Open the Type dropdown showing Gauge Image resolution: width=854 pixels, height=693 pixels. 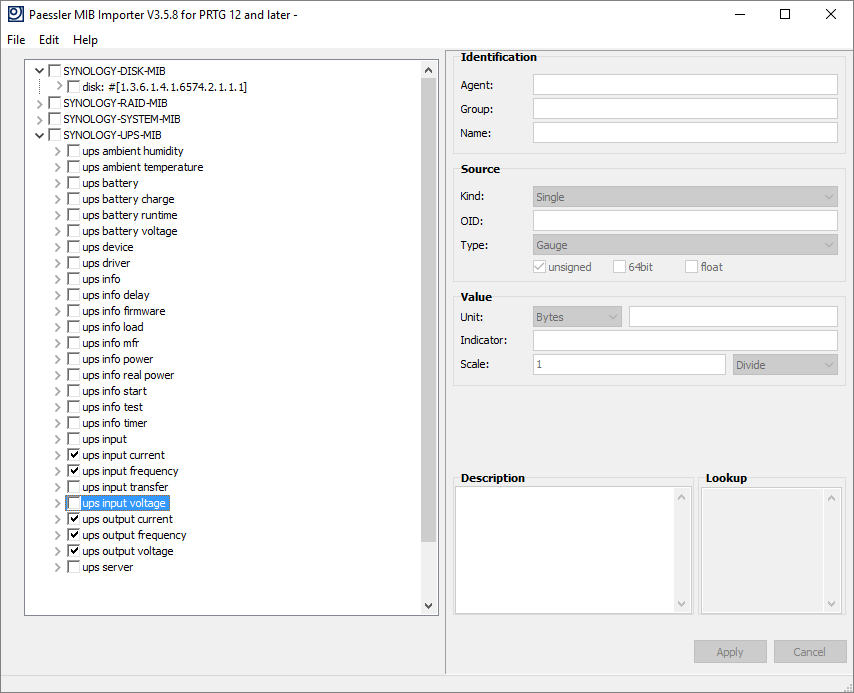click(685, 245)
